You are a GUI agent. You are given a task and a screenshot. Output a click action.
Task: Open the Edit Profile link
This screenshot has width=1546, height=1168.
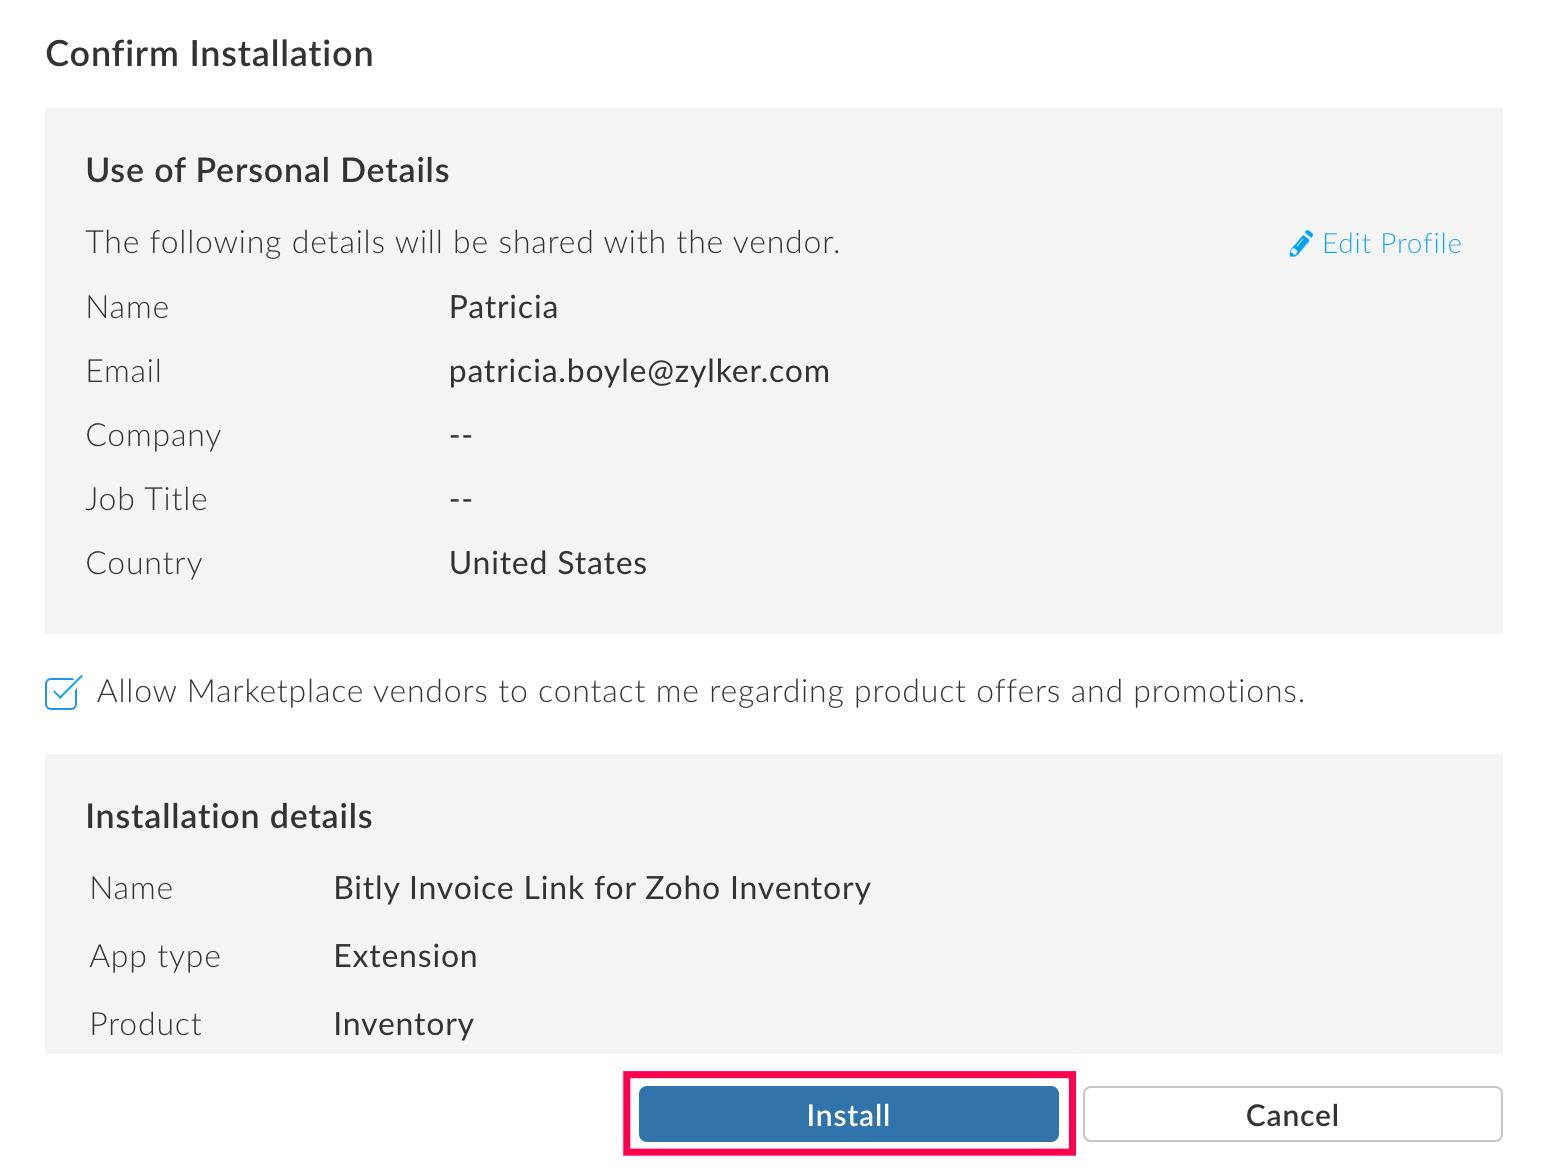tap(1390, 244)
